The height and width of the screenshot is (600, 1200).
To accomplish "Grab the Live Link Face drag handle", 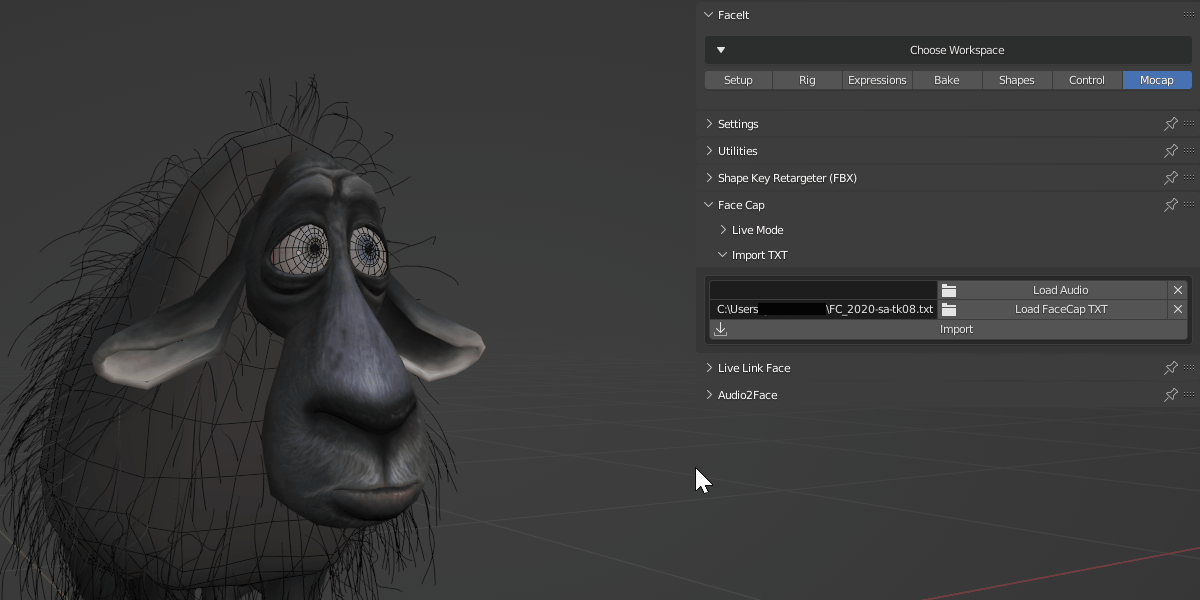I will [1188, 368].
